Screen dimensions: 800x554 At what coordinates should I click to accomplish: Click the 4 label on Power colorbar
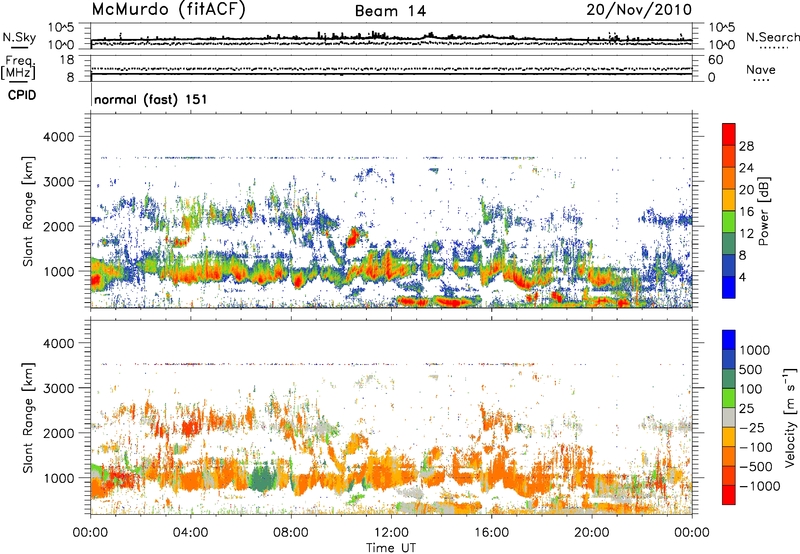(742, 277)
